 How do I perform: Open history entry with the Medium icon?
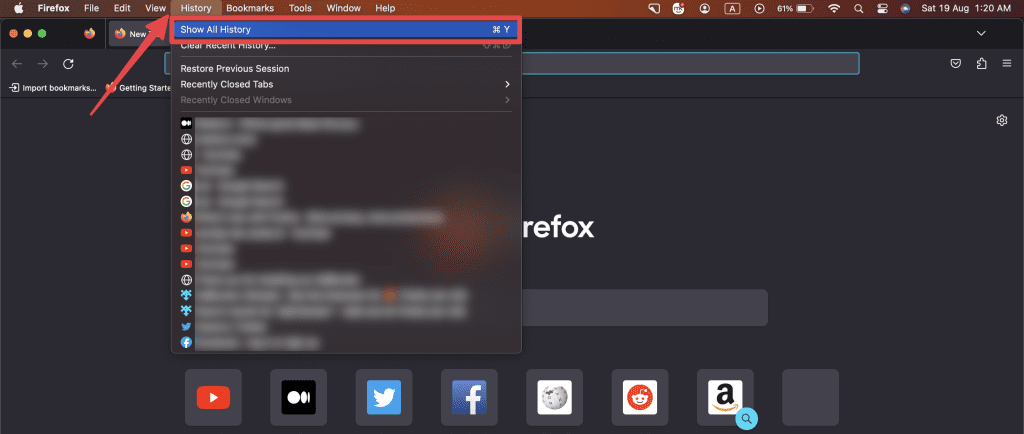tap(346, 123)
